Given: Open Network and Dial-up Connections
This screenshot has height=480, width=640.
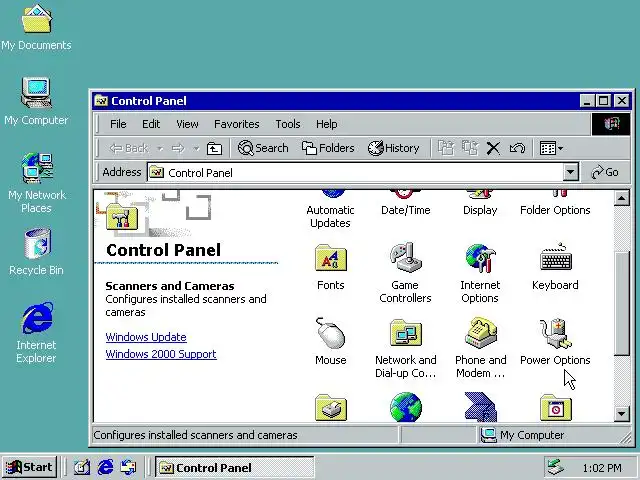Looking at the screenshot, I should pos(405,333).
